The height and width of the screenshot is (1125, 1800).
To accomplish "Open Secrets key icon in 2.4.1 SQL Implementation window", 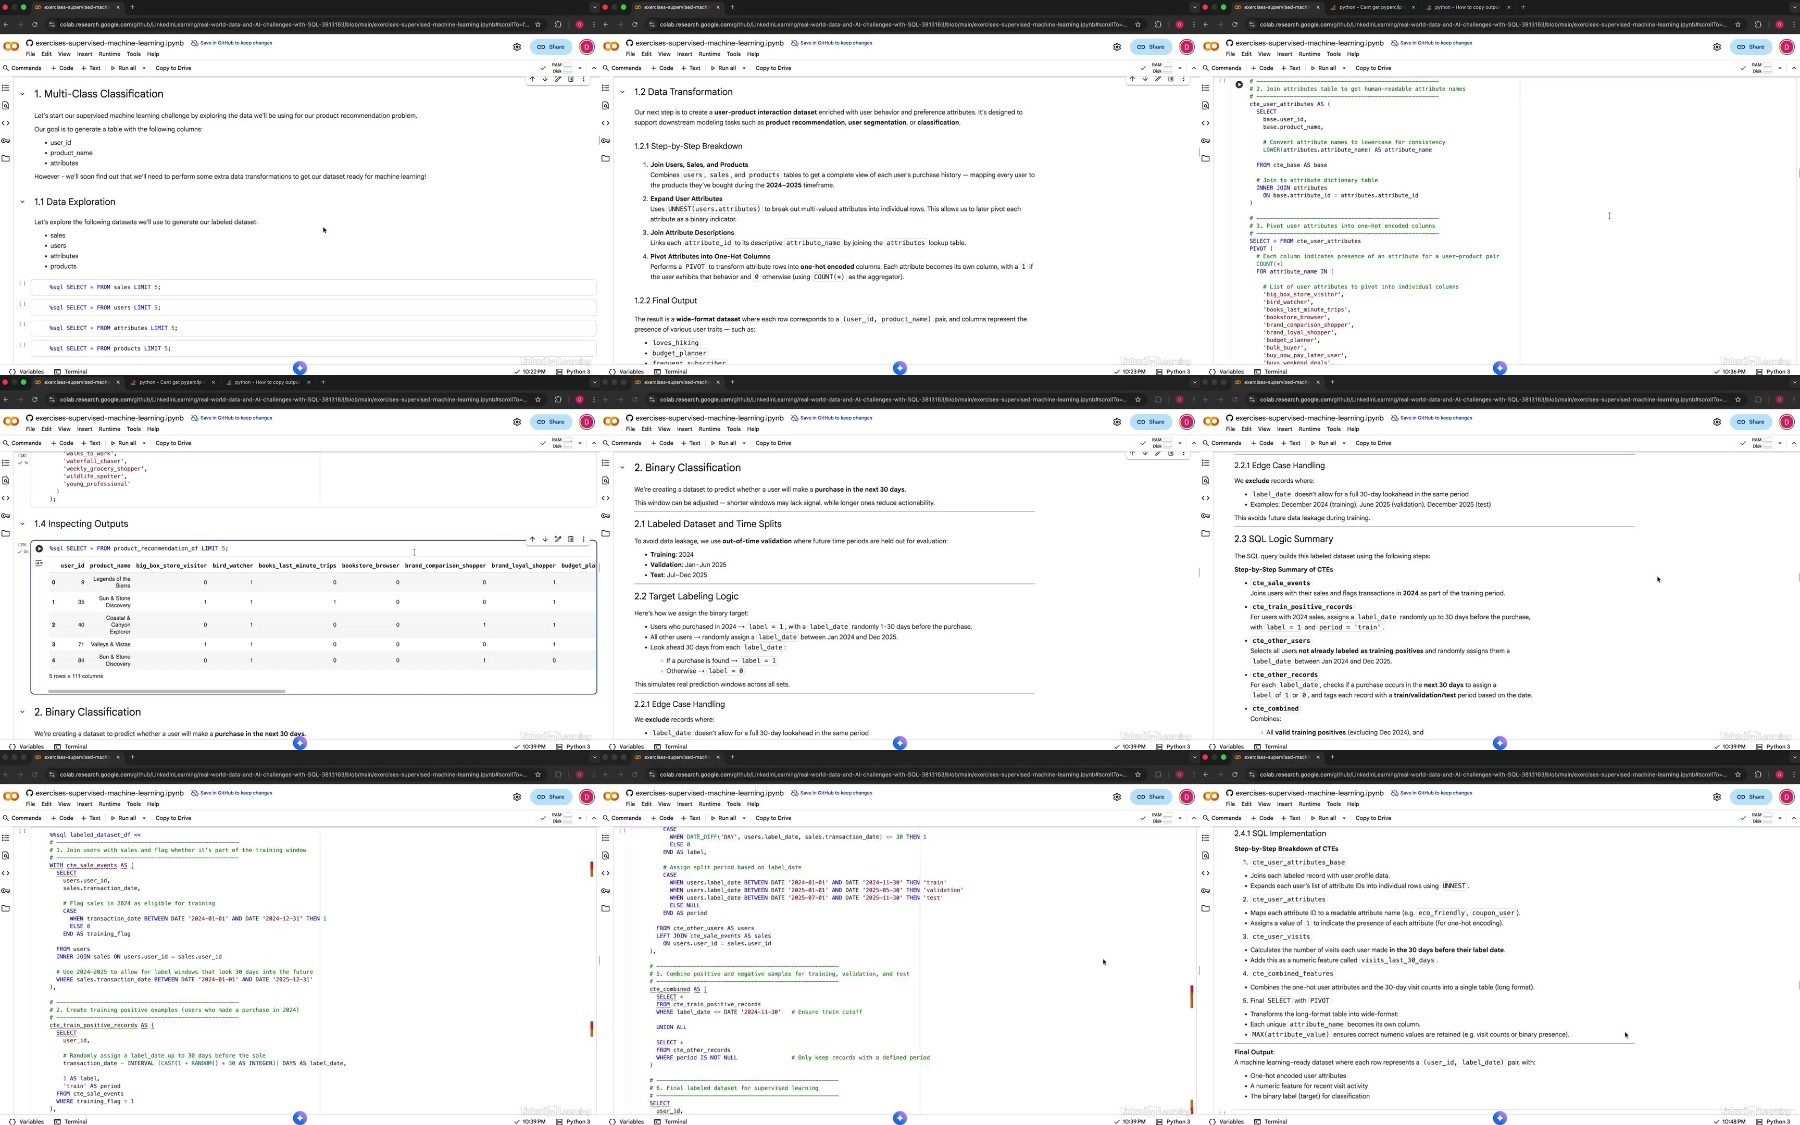I will coord(1206,890).
